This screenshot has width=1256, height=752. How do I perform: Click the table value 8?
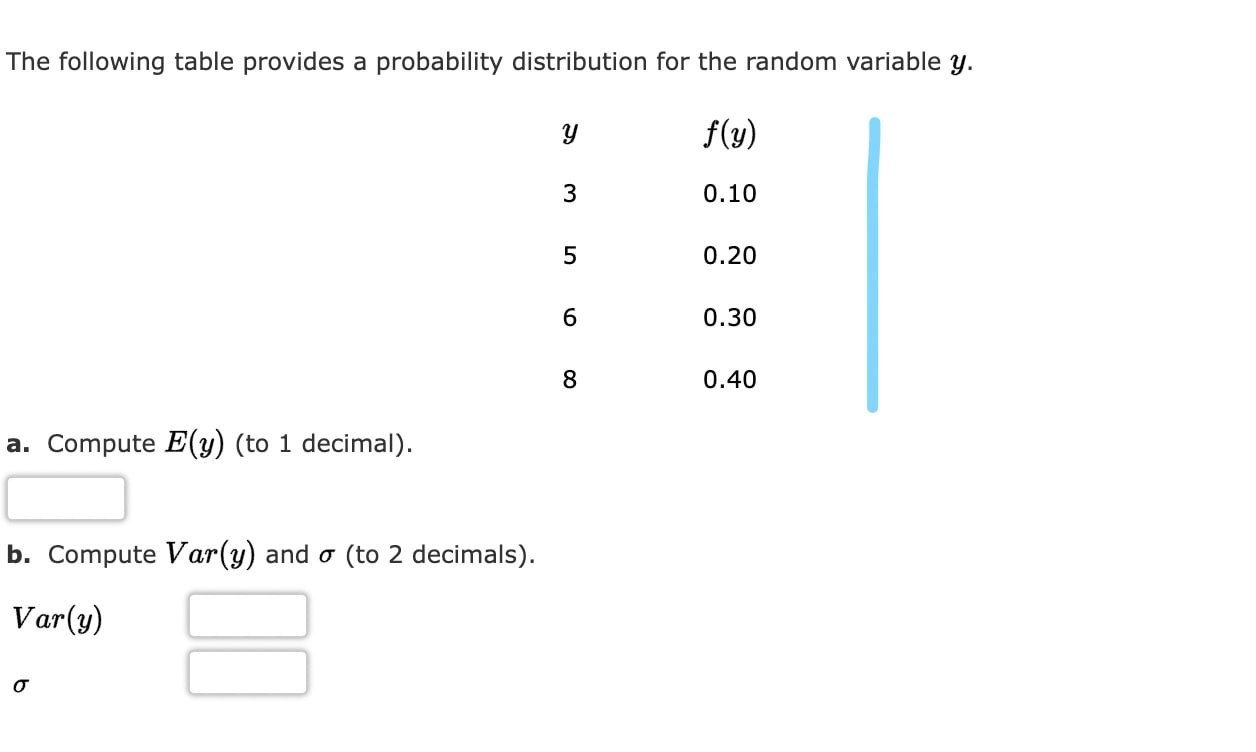pyautogui.click(x=568, y=379)
